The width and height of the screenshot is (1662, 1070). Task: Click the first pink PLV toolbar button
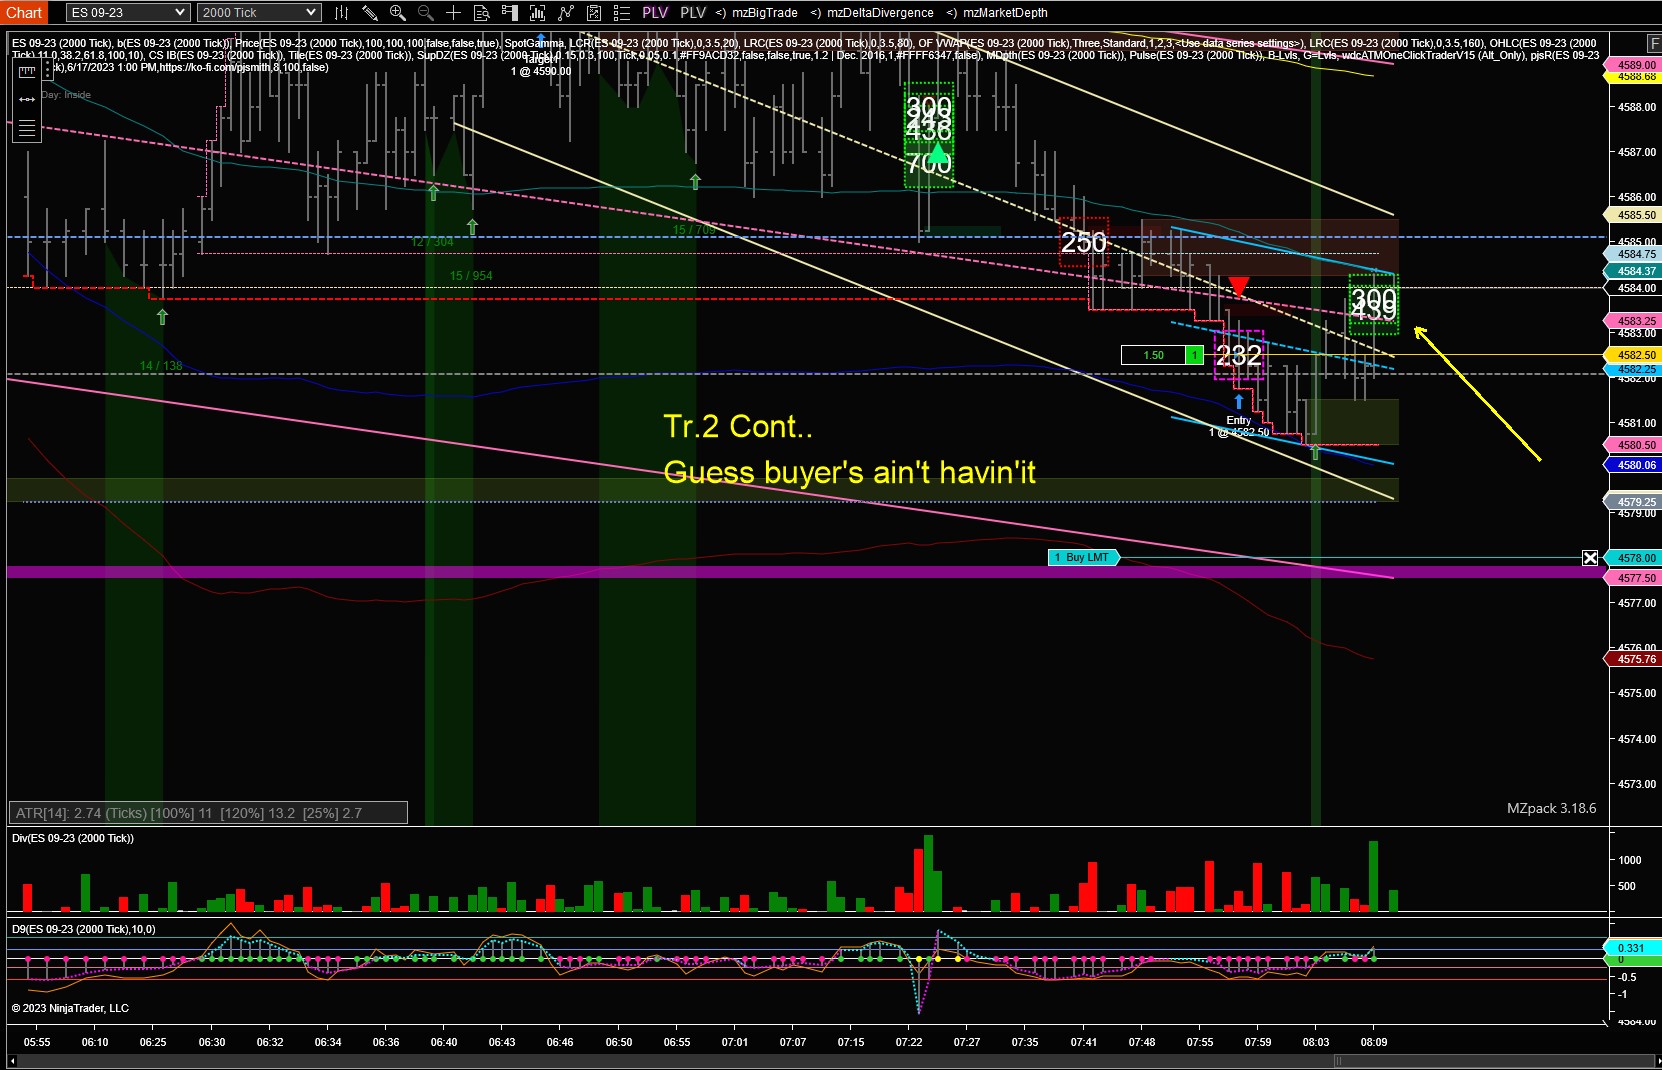(655, 13)
